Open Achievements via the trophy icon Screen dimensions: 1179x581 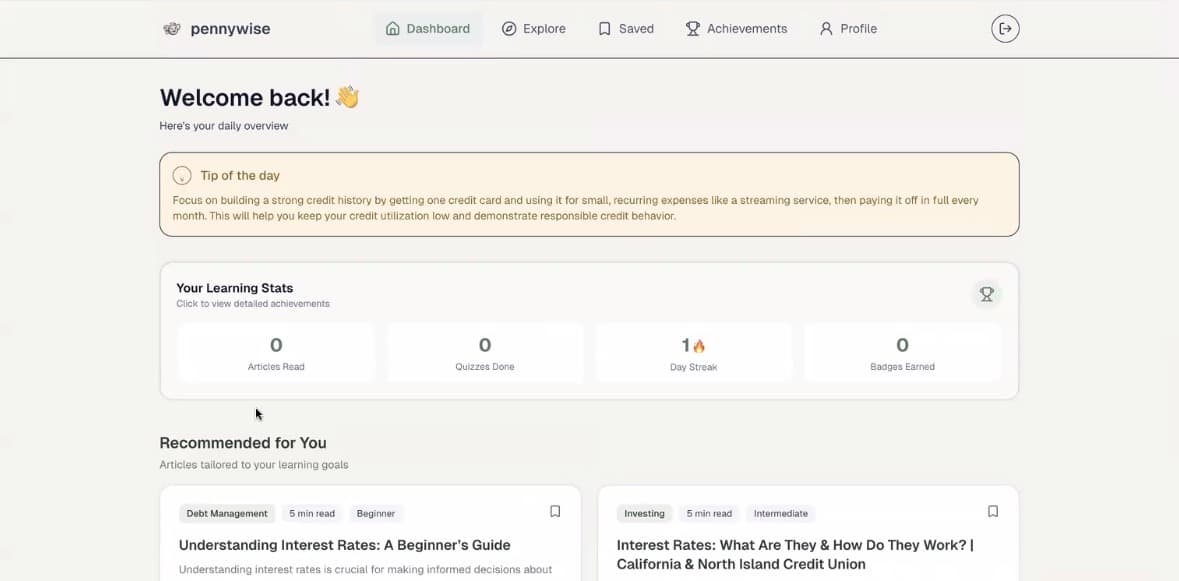(692, 28)
